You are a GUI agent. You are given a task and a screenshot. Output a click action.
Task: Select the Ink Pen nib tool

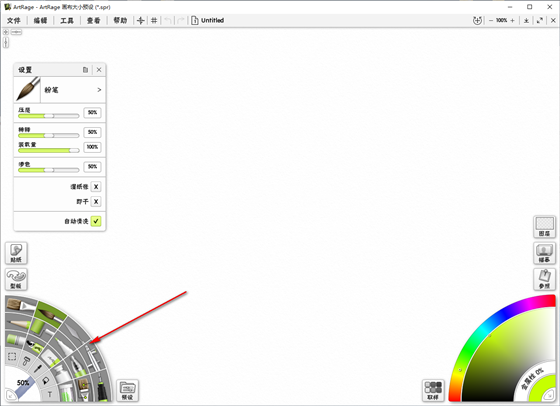tap(77, 367)
